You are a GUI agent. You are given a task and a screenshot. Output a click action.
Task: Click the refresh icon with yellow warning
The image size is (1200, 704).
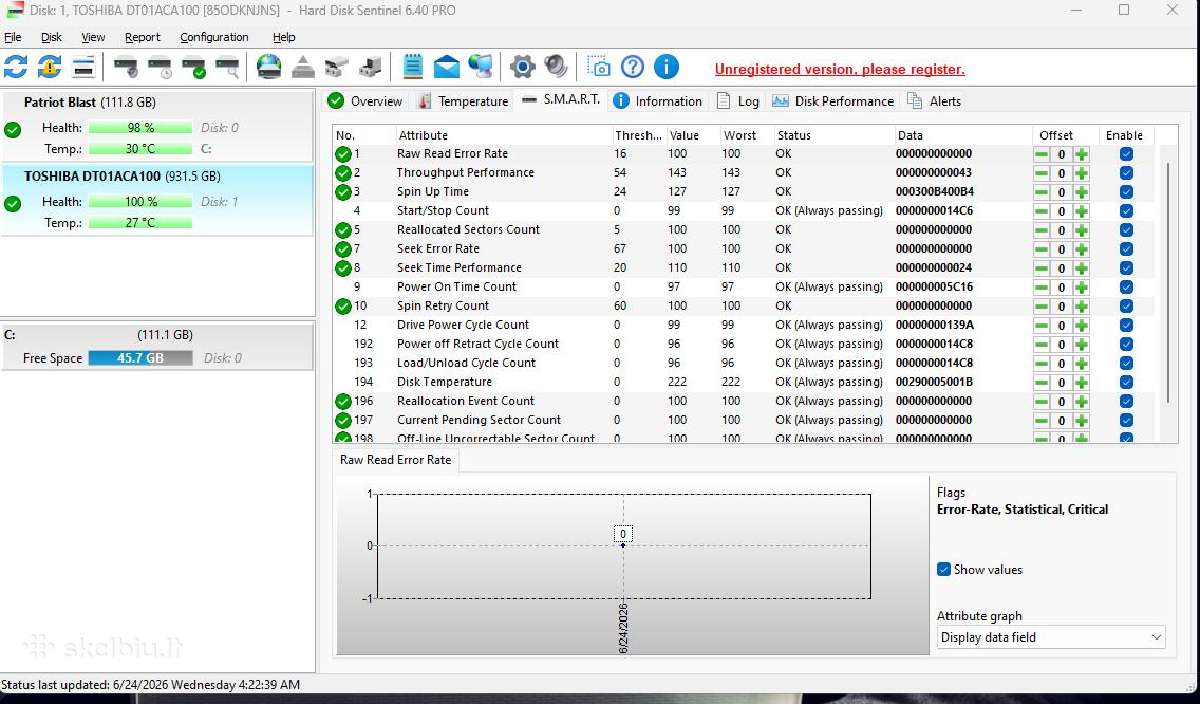point(49,67)
